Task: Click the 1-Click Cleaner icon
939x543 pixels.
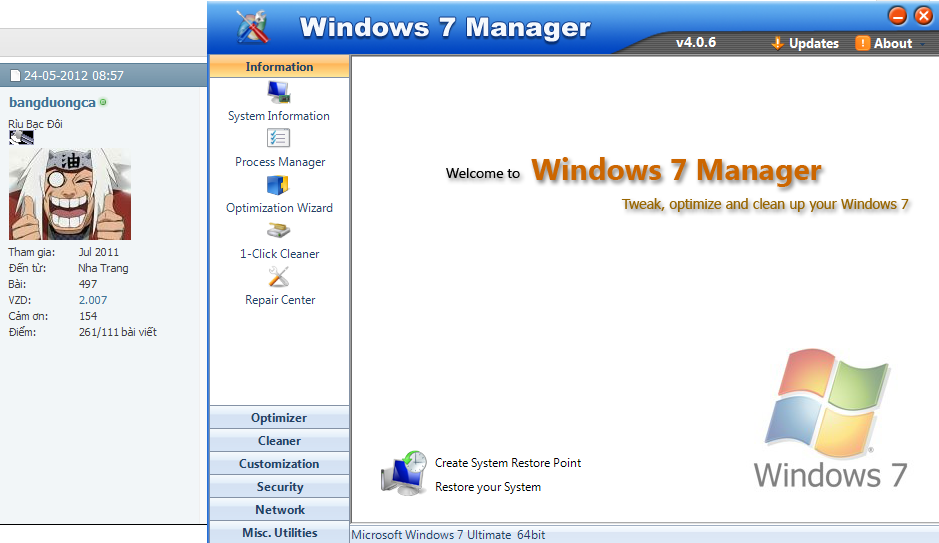Action: pos(279,231)
